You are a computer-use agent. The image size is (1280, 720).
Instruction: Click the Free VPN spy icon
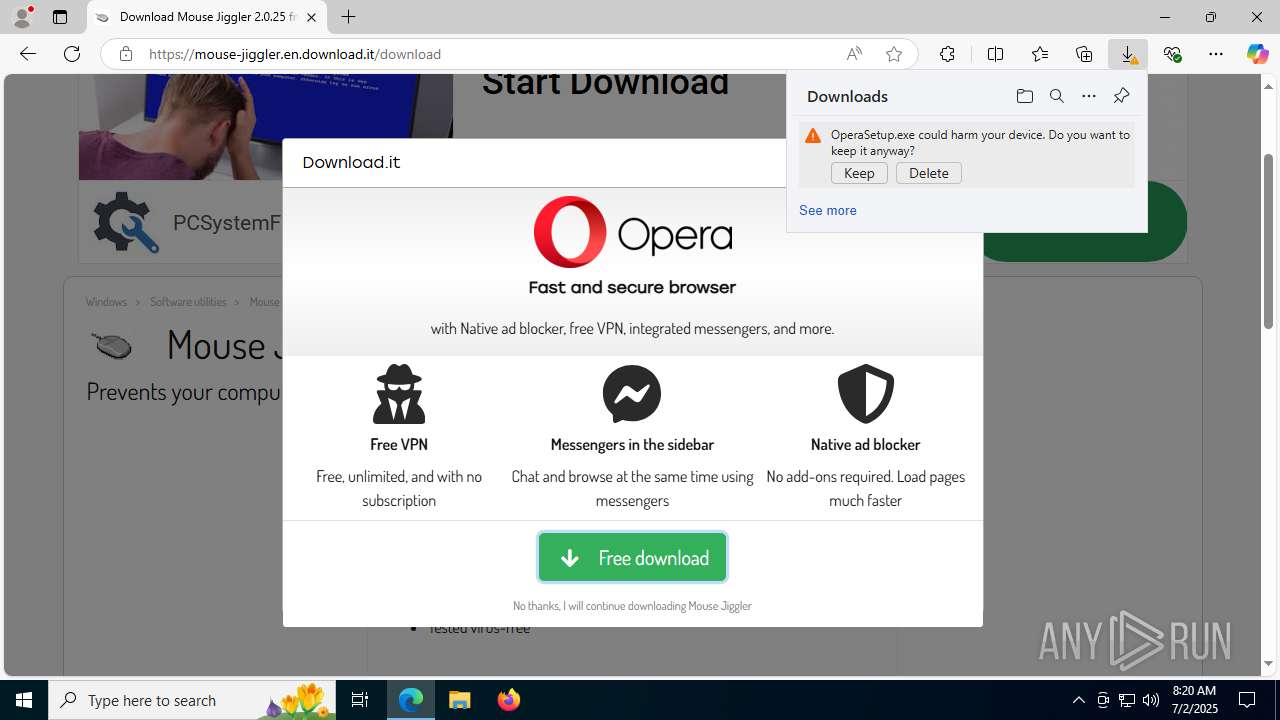click(x=399, y=394)
